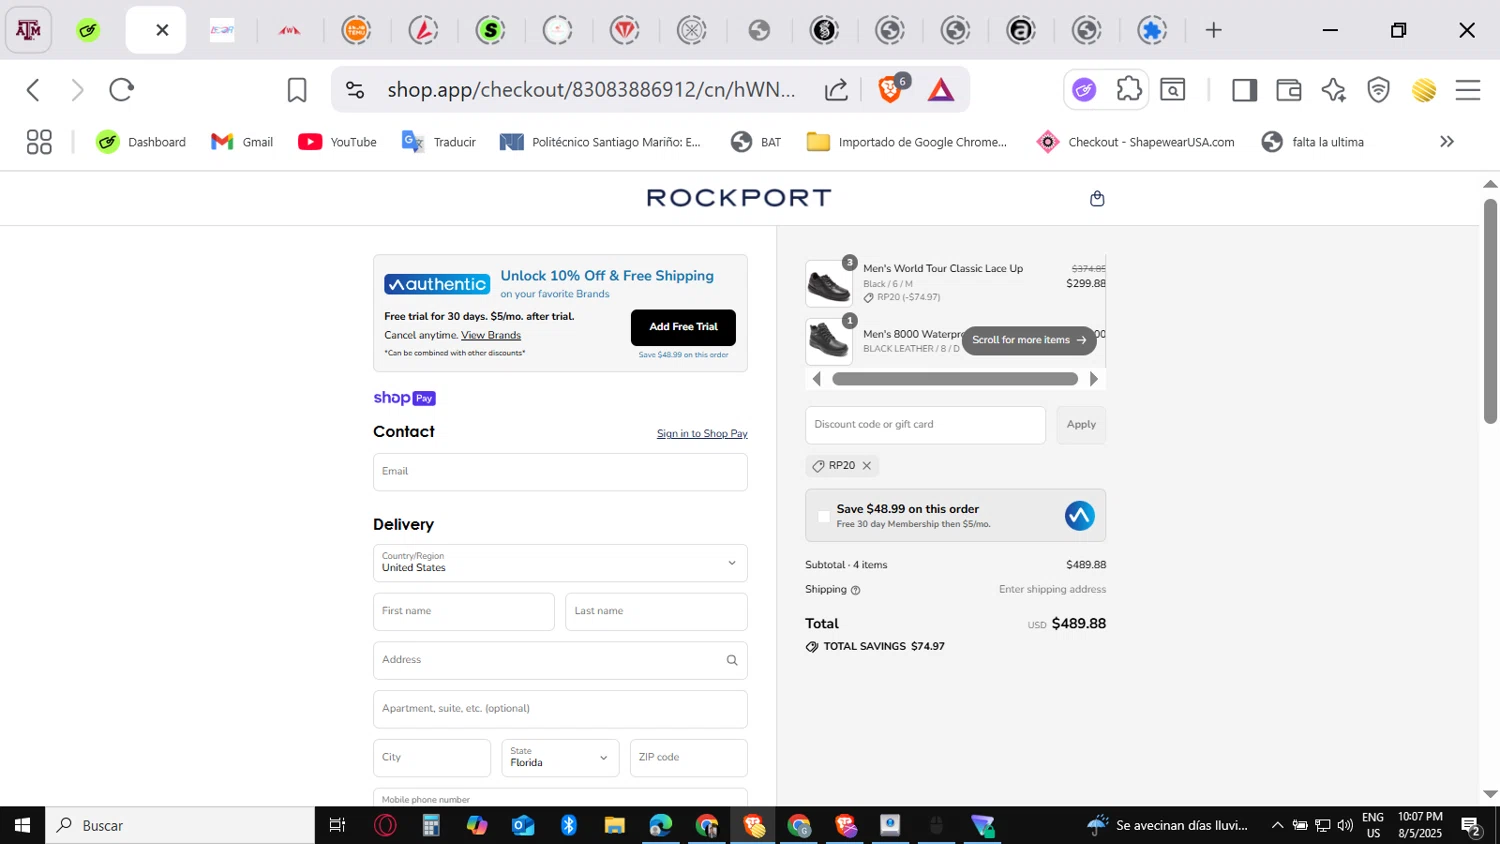Open the Brave Wallet icon

click(x=1289, y=90)
